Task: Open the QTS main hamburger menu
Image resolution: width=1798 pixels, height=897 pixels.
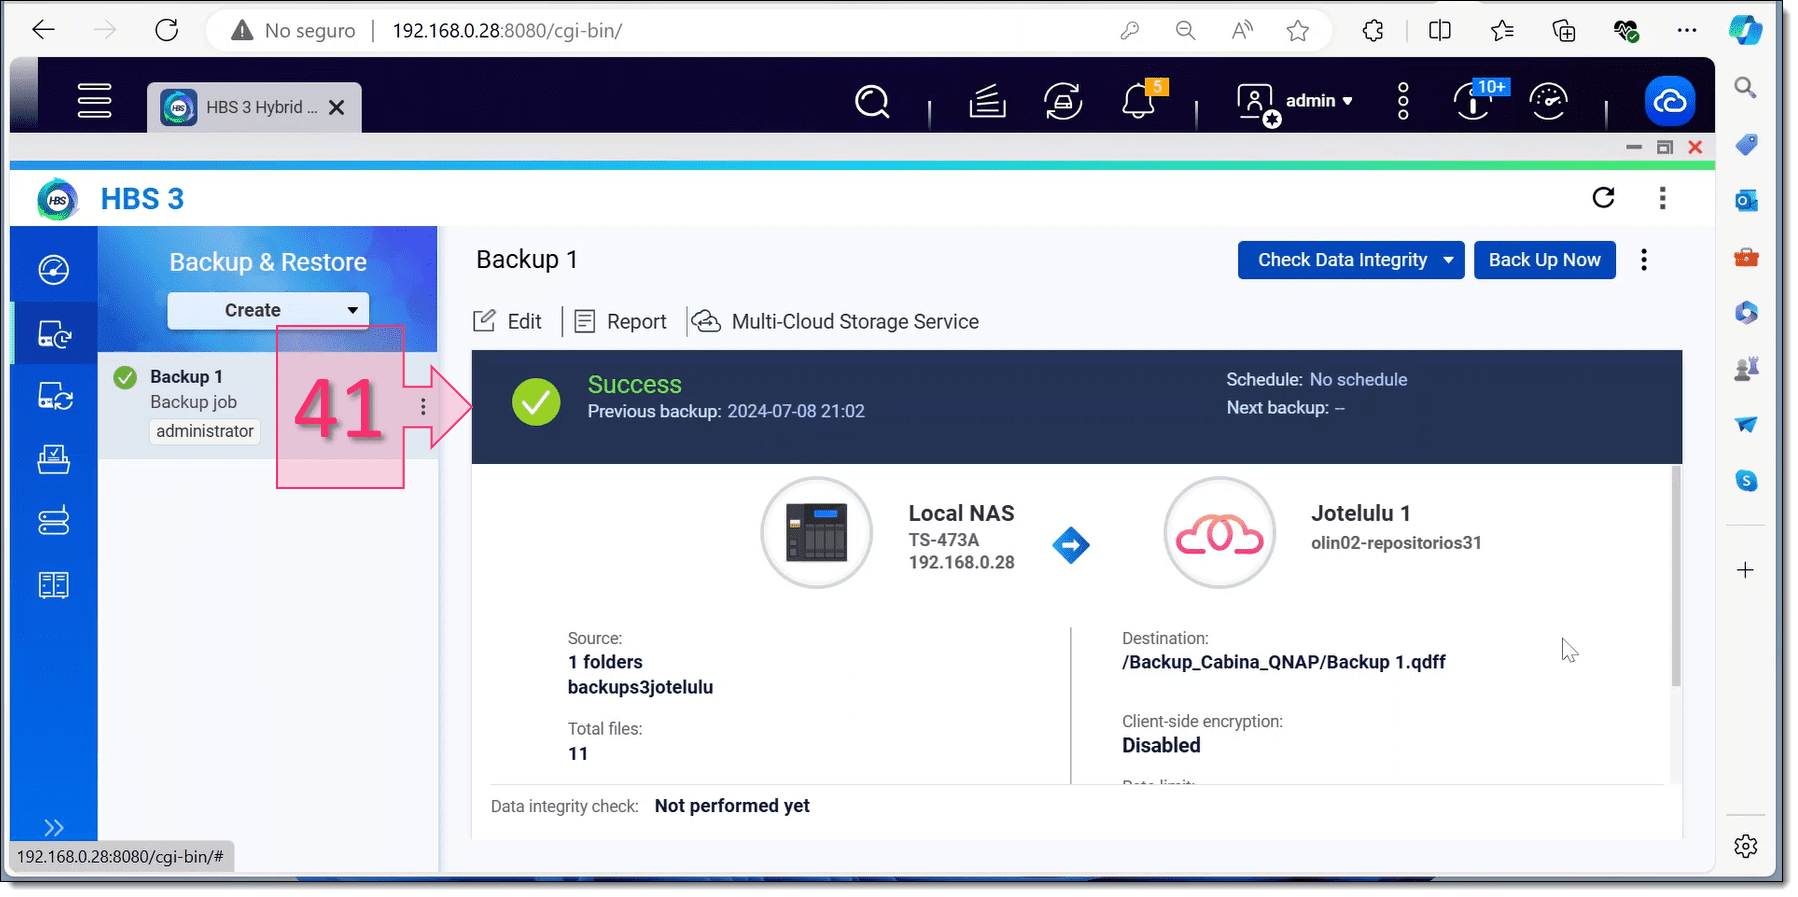Action: (x=95, y=101)
